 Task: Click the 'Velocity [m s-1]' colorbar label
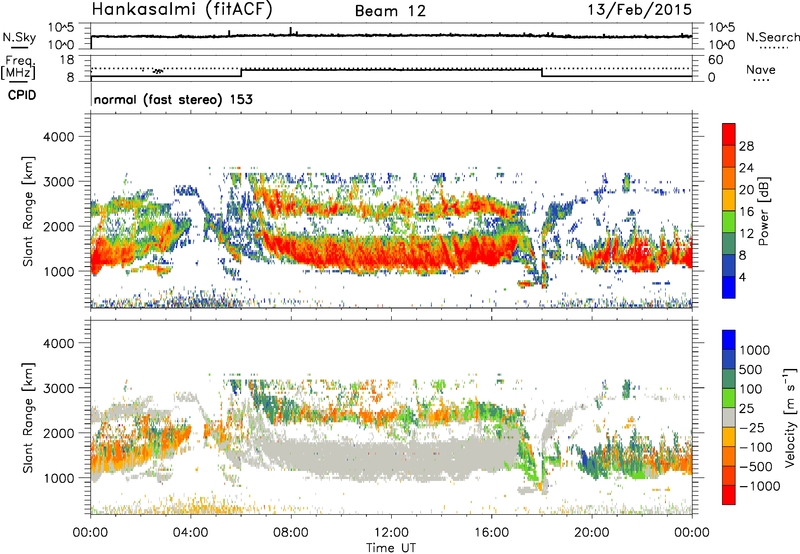coord(790,417)
